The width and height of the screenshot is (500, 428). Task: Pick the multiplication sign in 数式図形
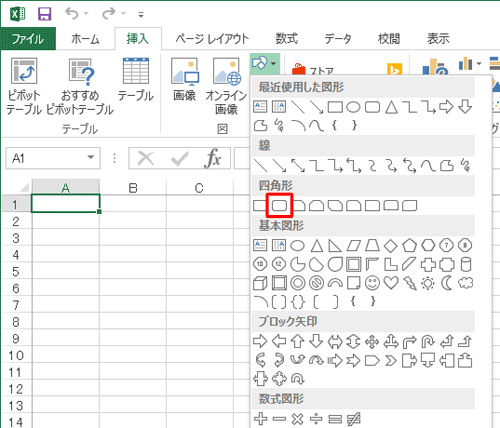[297, 419]
